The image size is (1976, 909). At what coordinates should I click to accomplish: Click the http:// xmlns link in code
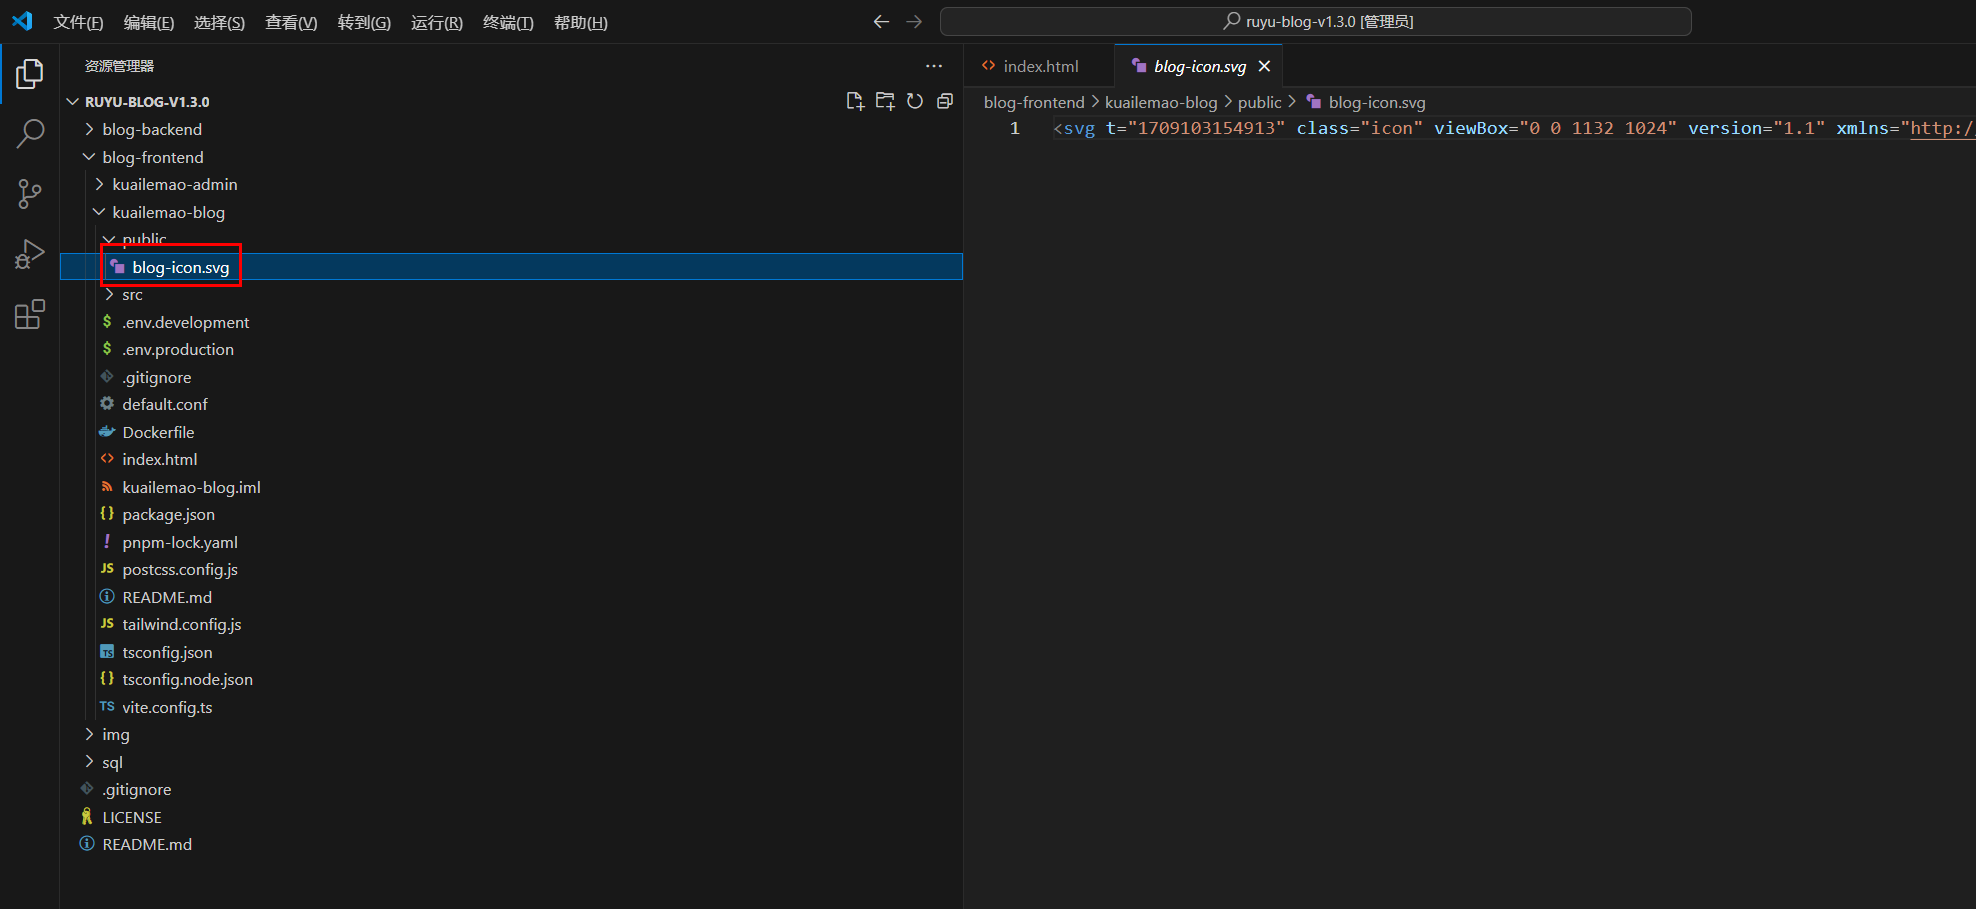[x=1942, y=128]
